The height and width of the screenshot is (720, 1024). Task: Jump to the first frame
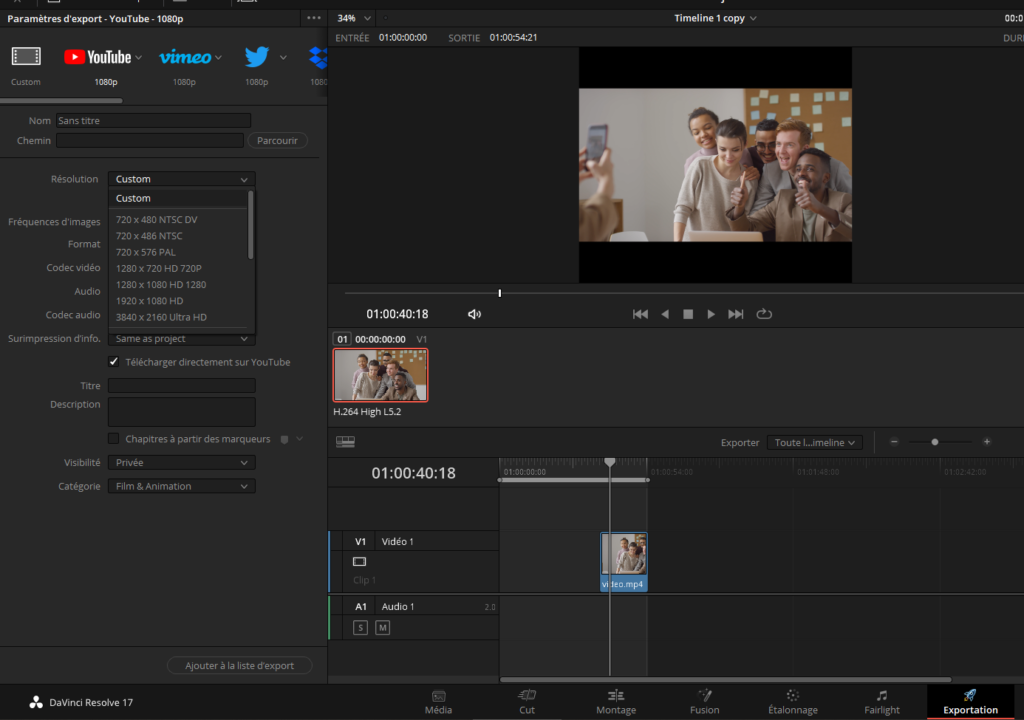tap(640, 314)
